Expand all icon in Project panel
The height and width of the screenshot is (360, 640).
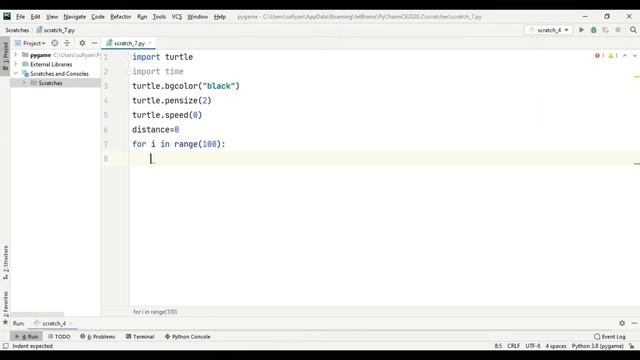click(67, 43)
